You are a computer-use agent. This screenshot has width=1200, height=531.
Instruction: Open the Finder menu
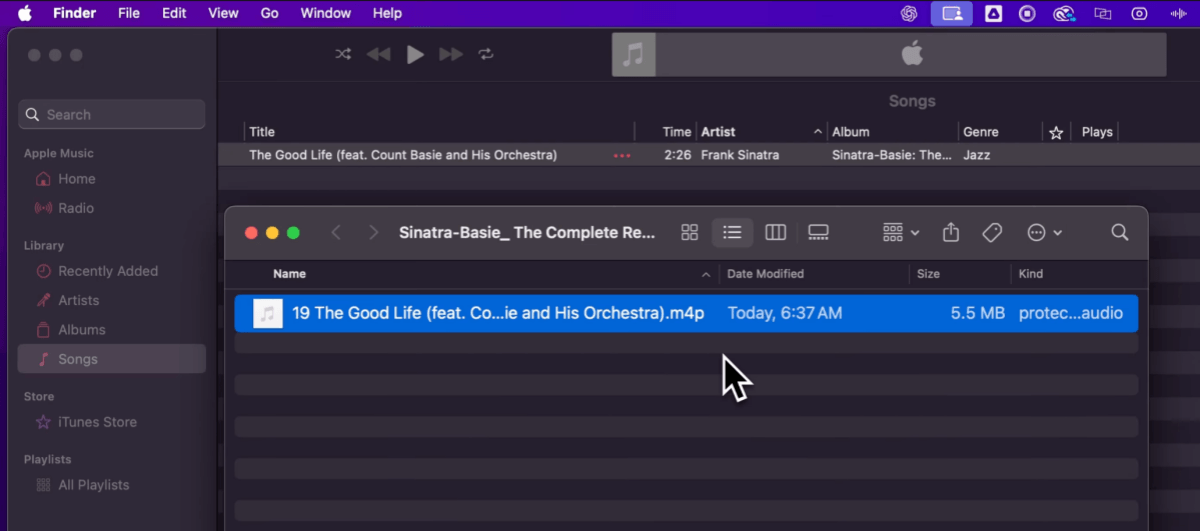(74, 13)
